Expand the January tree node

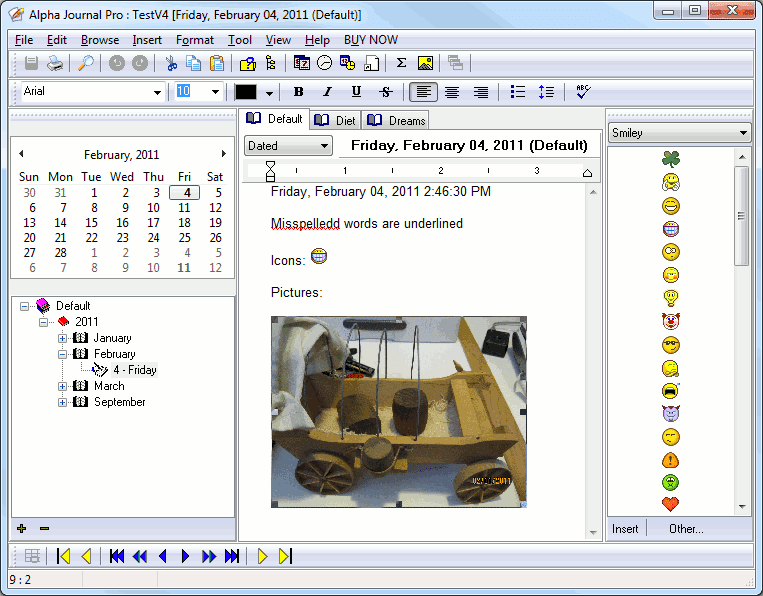click(x=63, y=338)
